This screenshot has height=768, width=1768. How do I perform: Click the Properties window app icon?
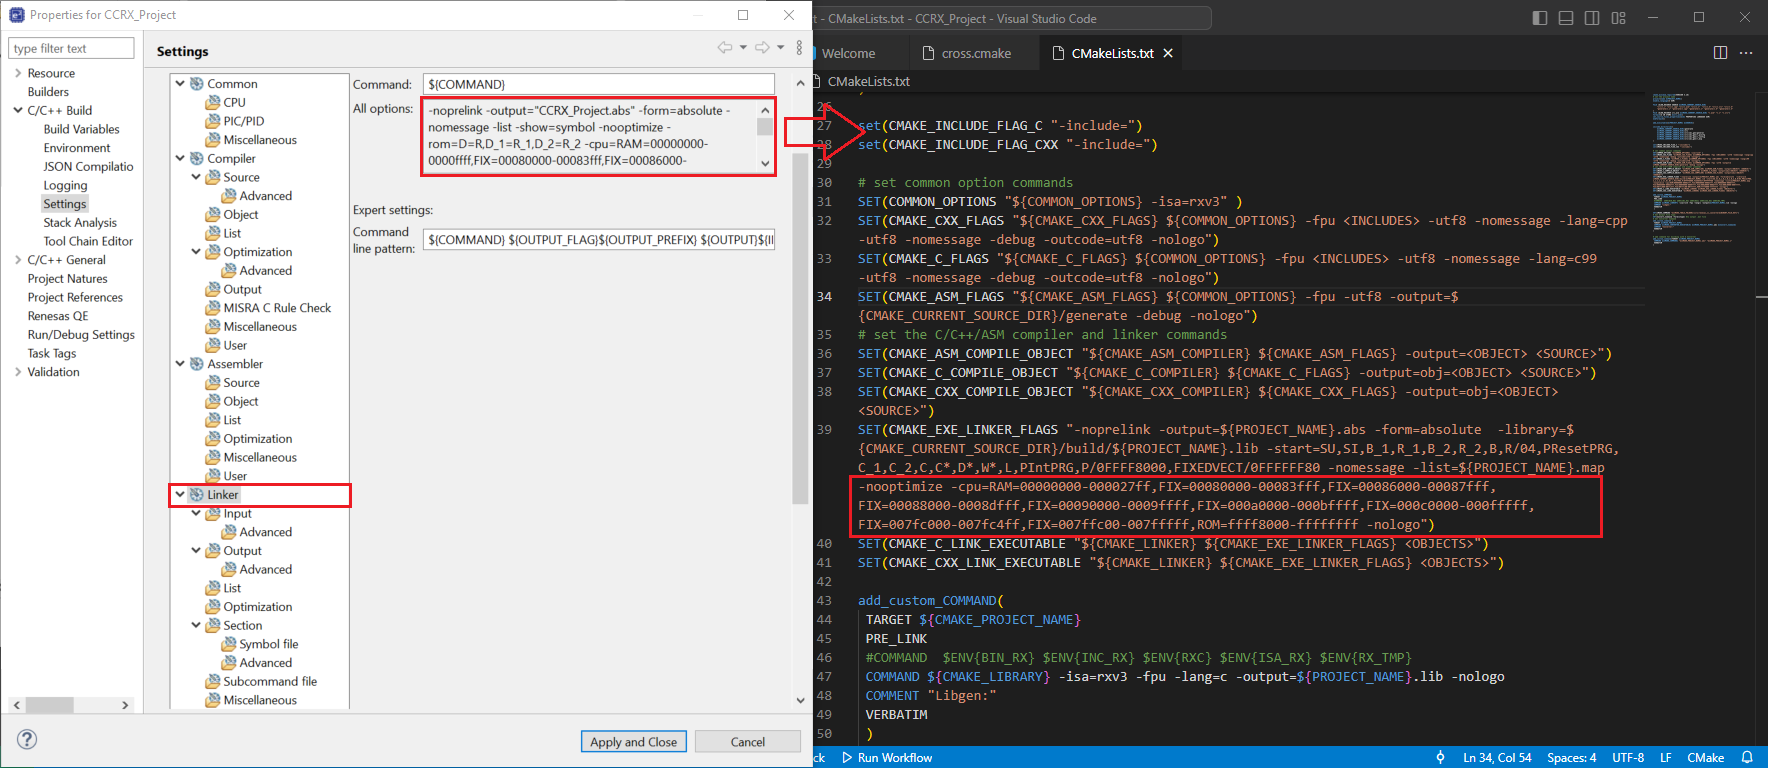tap(17, 15)
